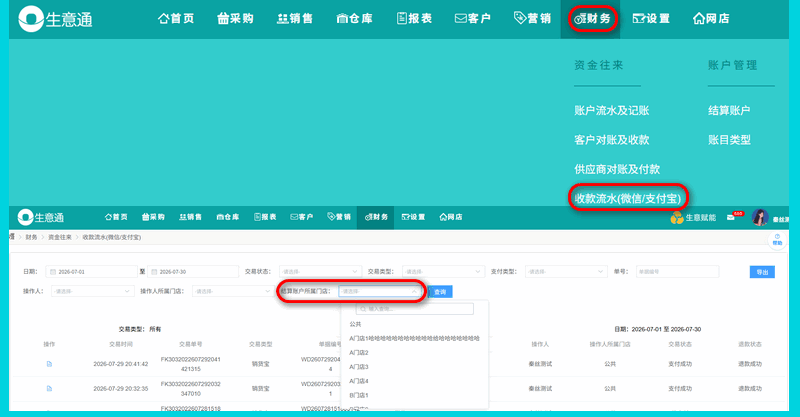Open the 财务 menu in the top navigation
Viewport: 800px width, 417px height.
pos(592,19)
